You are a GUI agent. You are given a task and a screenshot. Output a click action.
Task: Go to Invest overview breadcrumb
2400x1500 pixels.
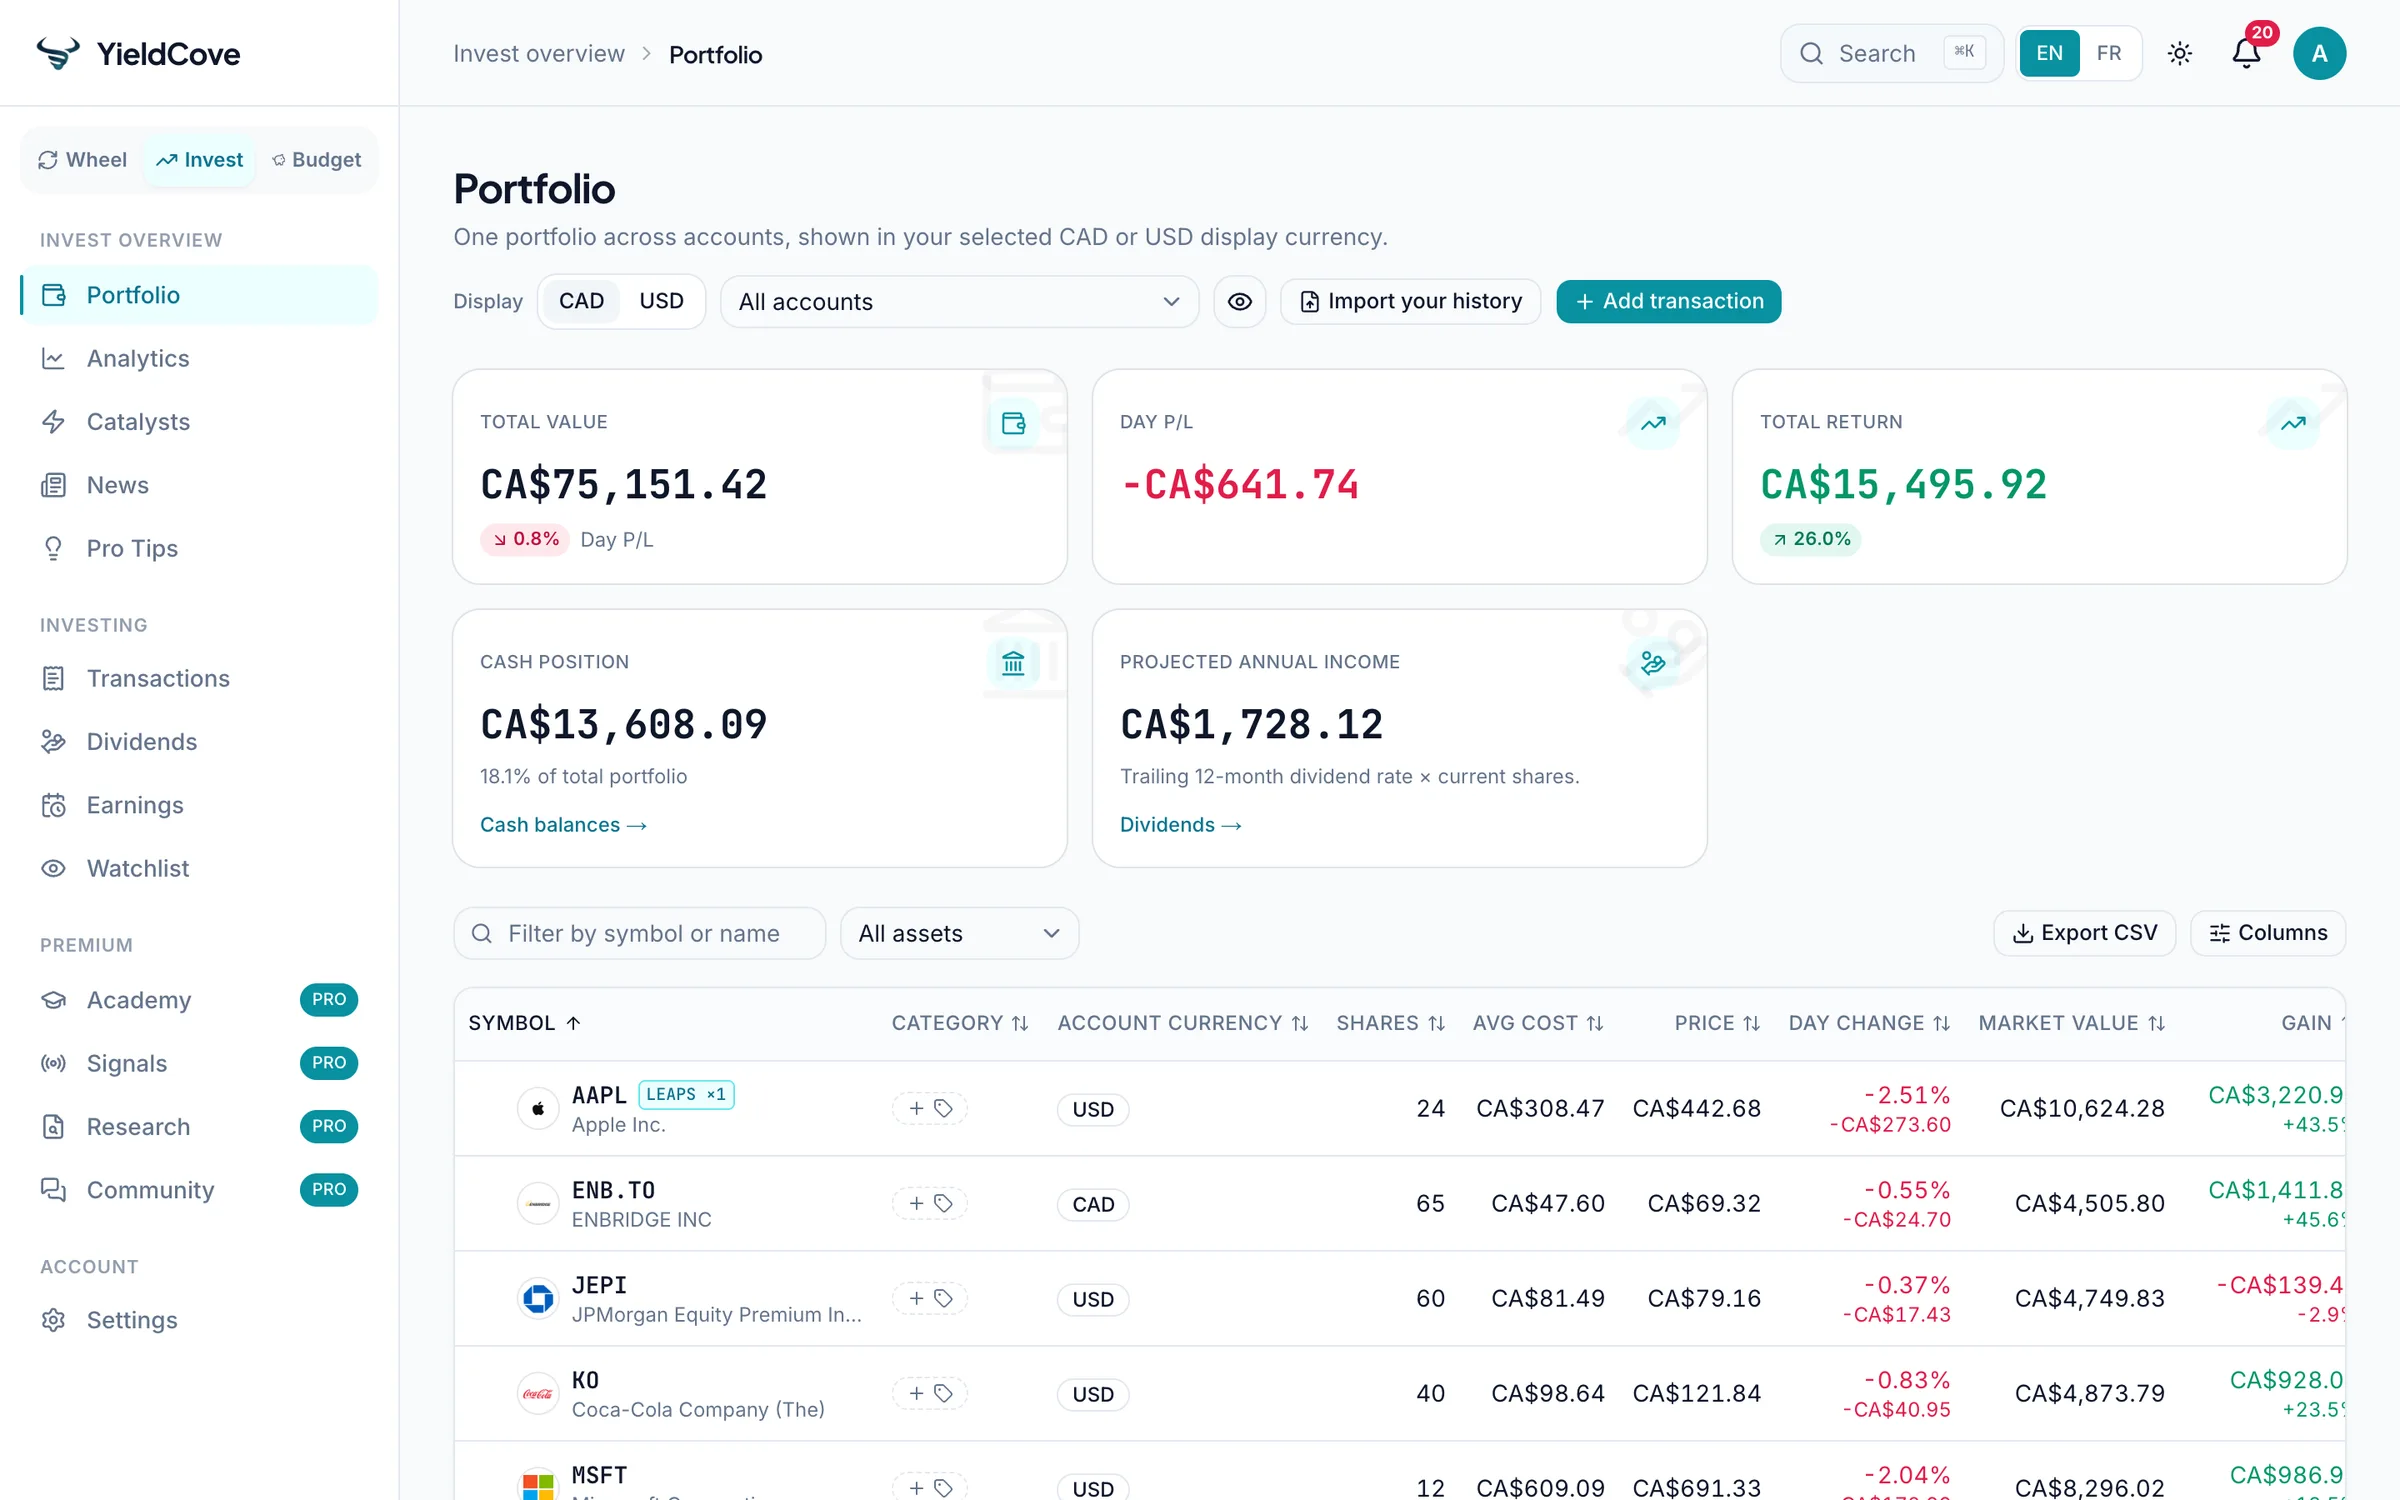pyautogui.click(x=538, y=54)
